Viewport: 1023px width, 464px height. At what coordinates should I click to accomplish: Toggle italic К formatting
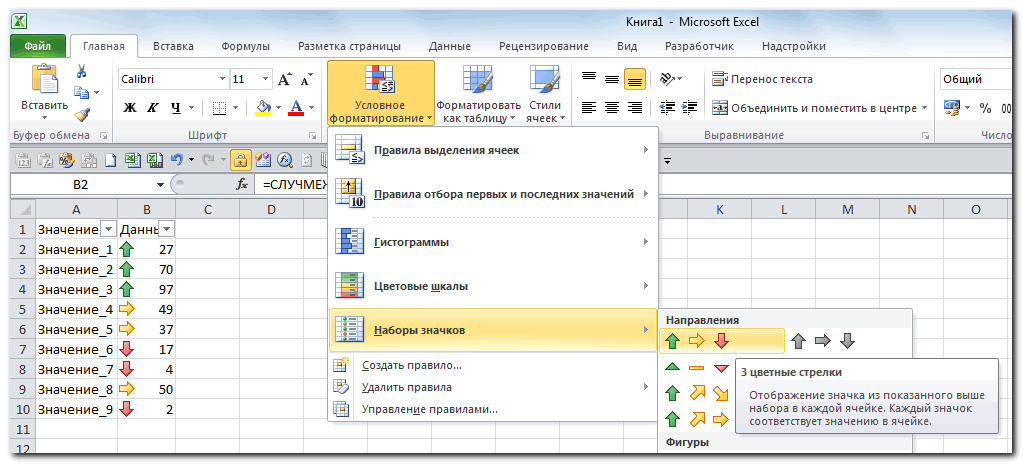click(153, 108)
